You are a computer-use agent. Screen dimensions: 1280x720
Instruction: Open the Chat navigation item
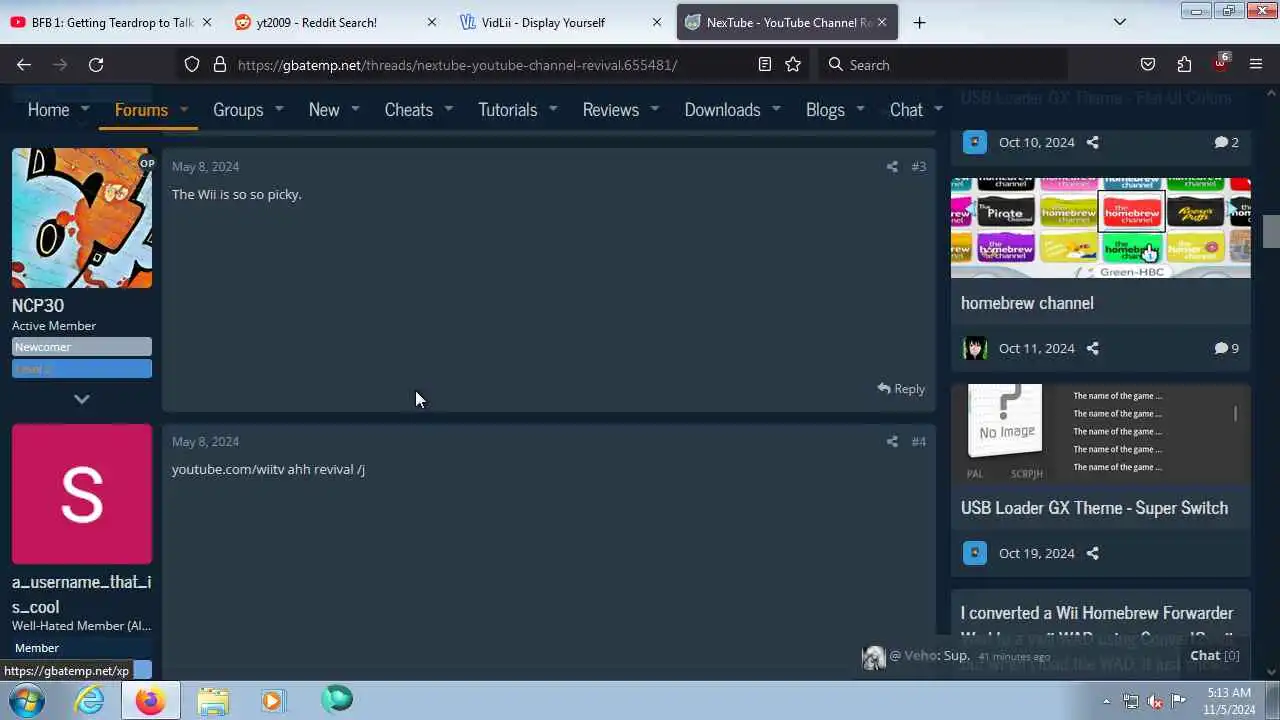point(906,109)
